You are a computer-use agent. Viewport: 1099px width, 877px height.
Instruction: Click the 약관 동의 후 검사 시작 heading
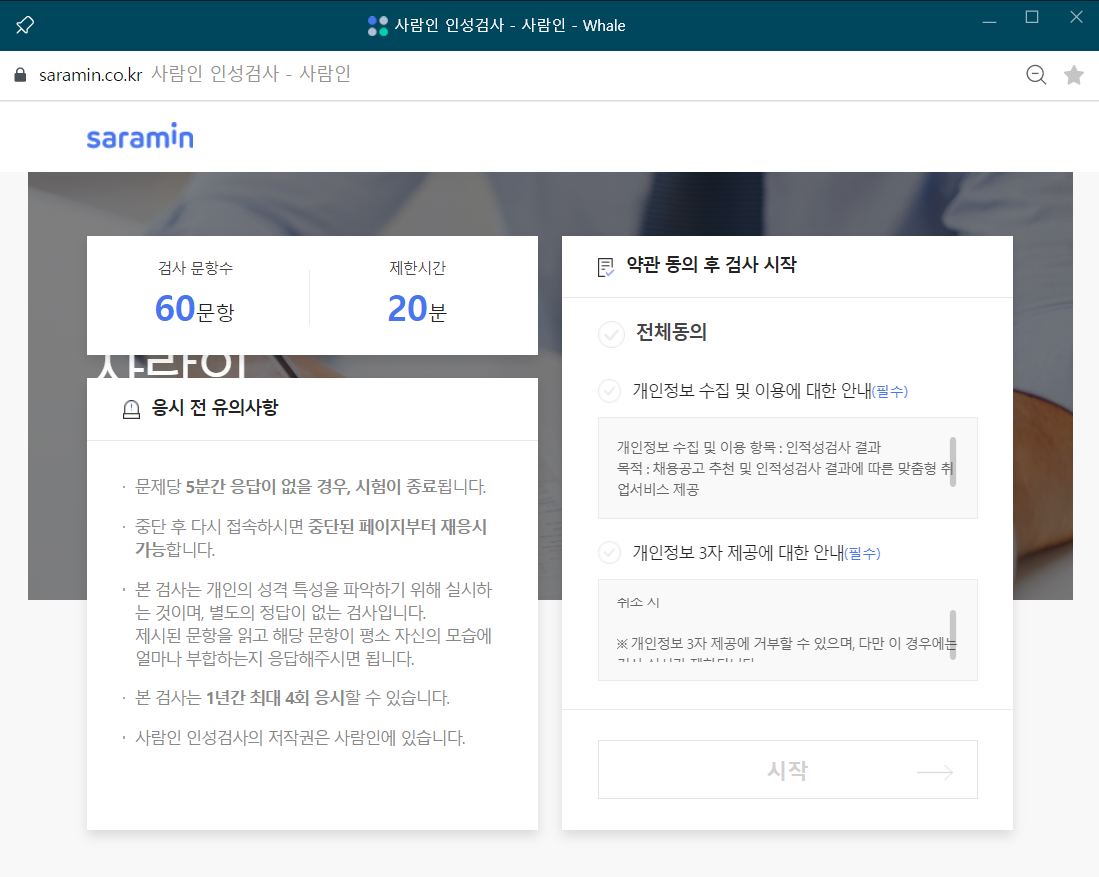tap(711, 264)
